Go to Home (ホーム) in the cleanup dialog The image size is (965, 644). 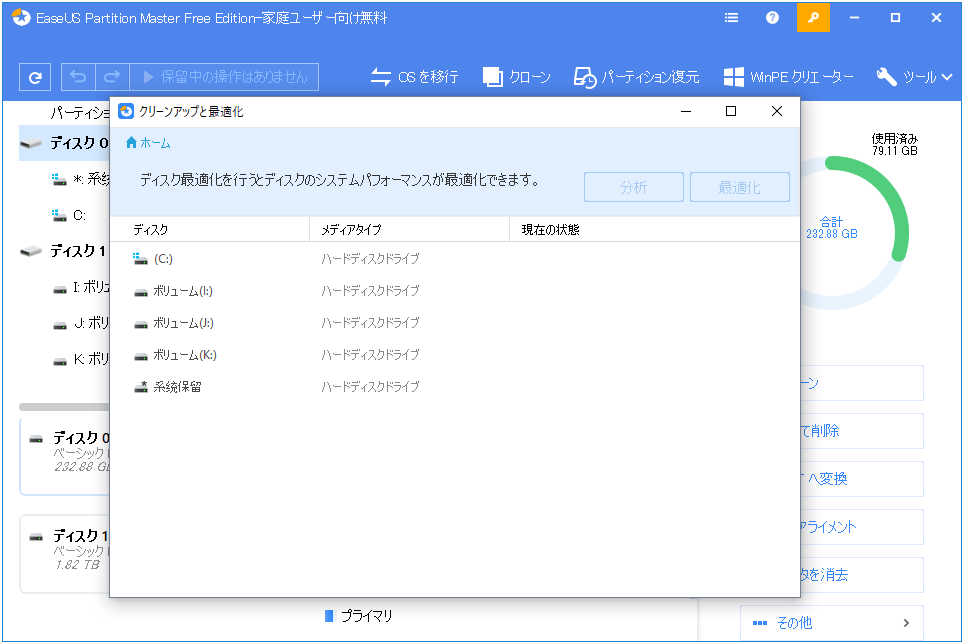click(148, 143)
